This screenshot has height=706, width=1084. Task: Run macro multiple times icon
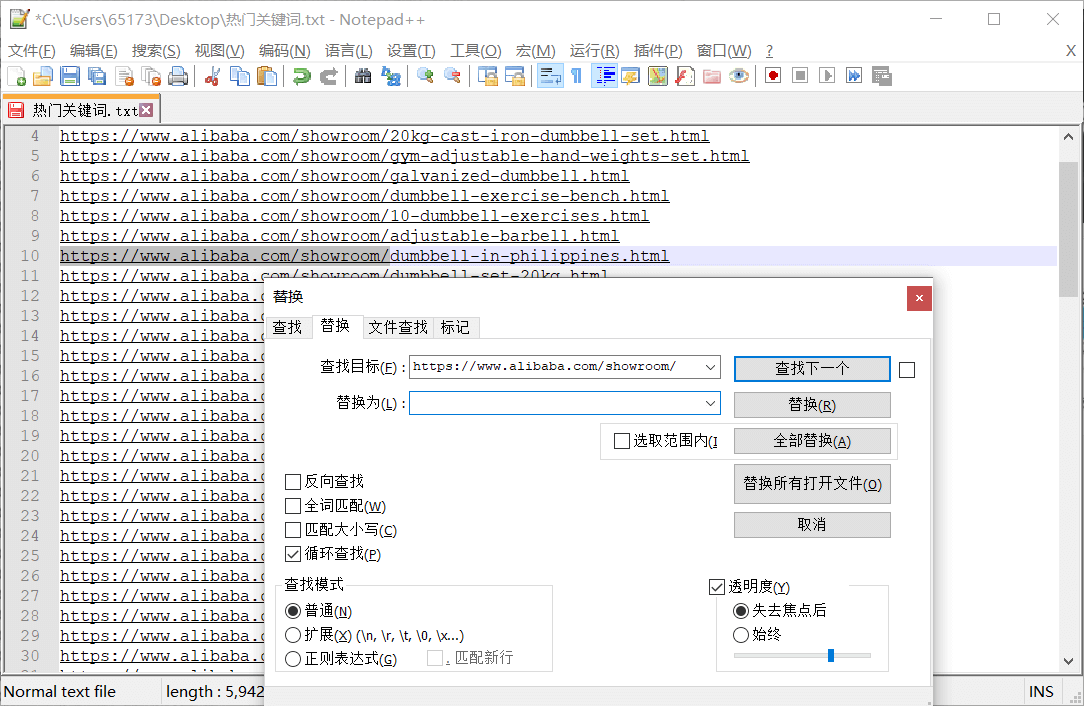pos(854,76)
